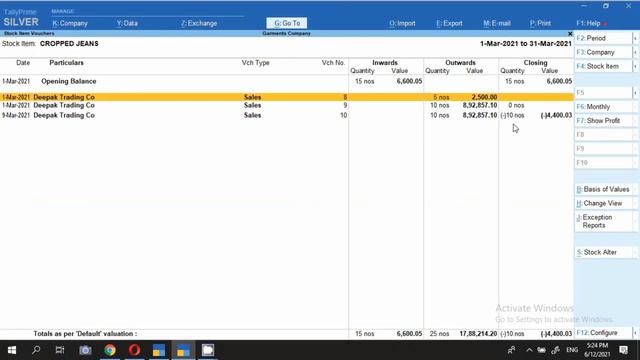Click the outward value 2,500.00
Screen dimensions: 640x360
click(484, 97)
